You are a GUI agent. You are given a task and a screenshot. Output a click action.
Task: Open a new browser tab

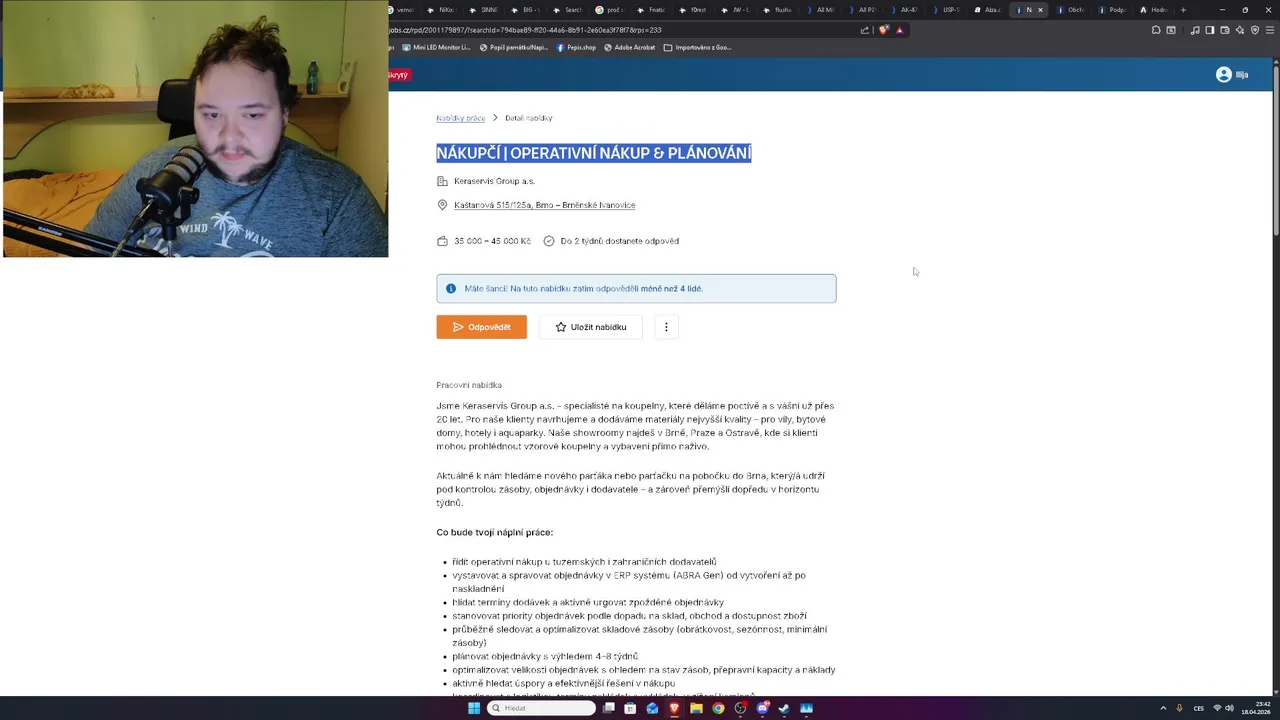coord(1183,10)
